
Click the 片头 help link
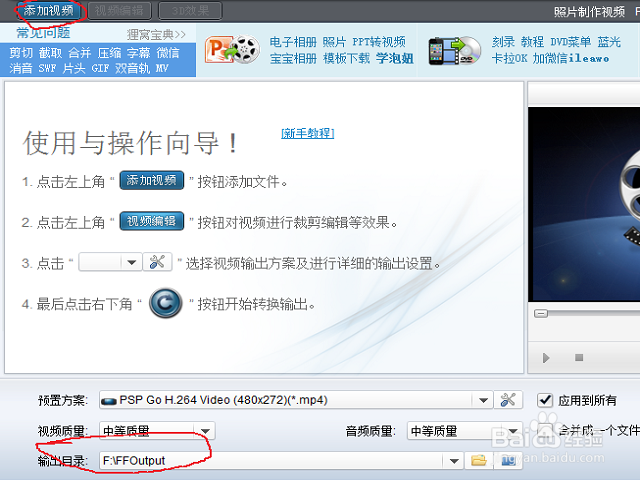click(x=74, y=68)
